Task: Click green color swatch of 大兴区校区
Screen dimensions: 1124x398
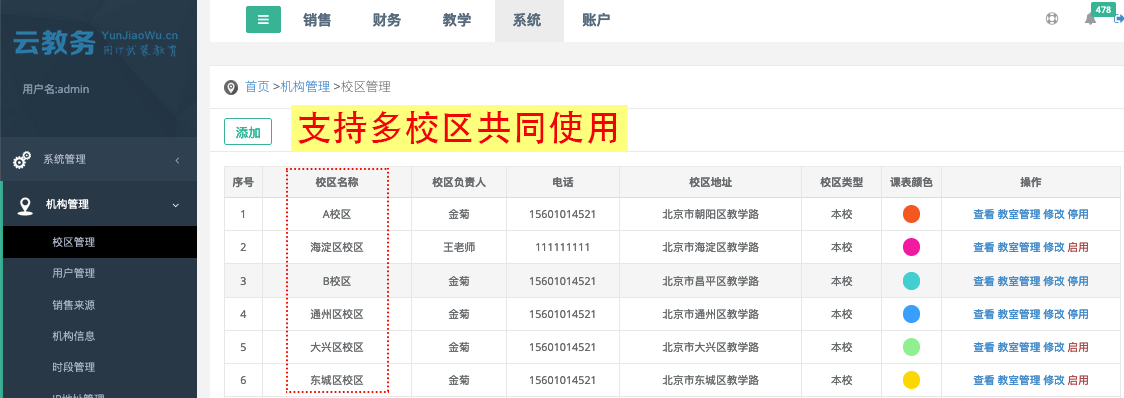Action: [911, 347]
